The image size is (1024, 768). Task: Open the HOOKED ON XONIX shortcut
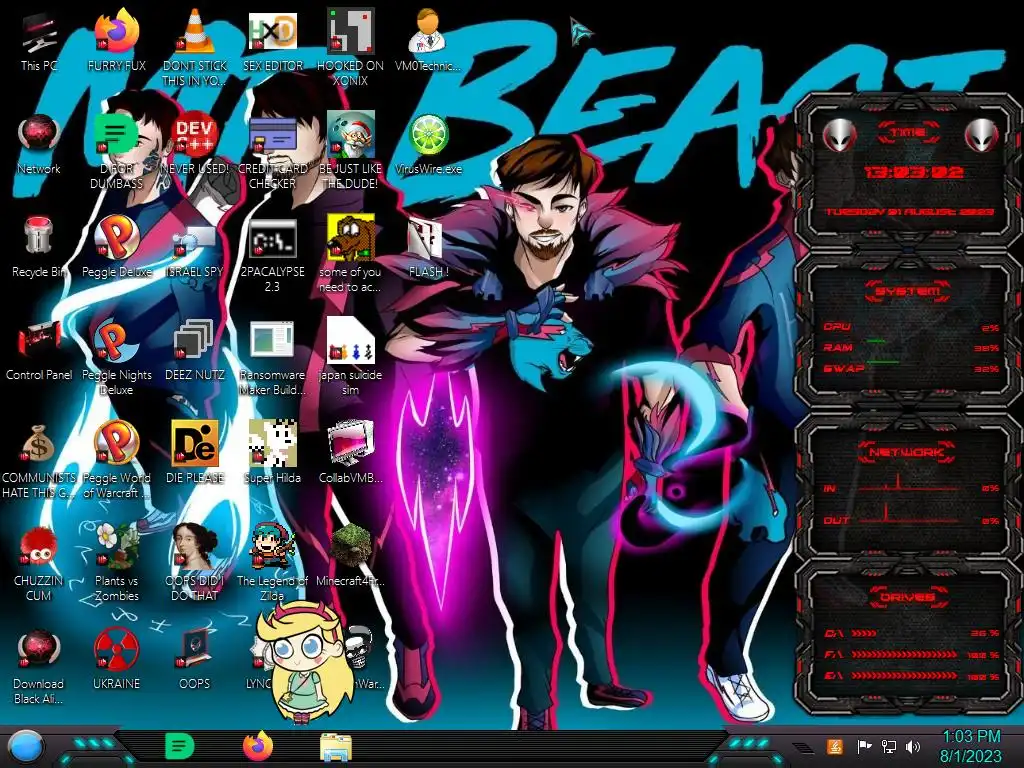click(x=350, y=31)
